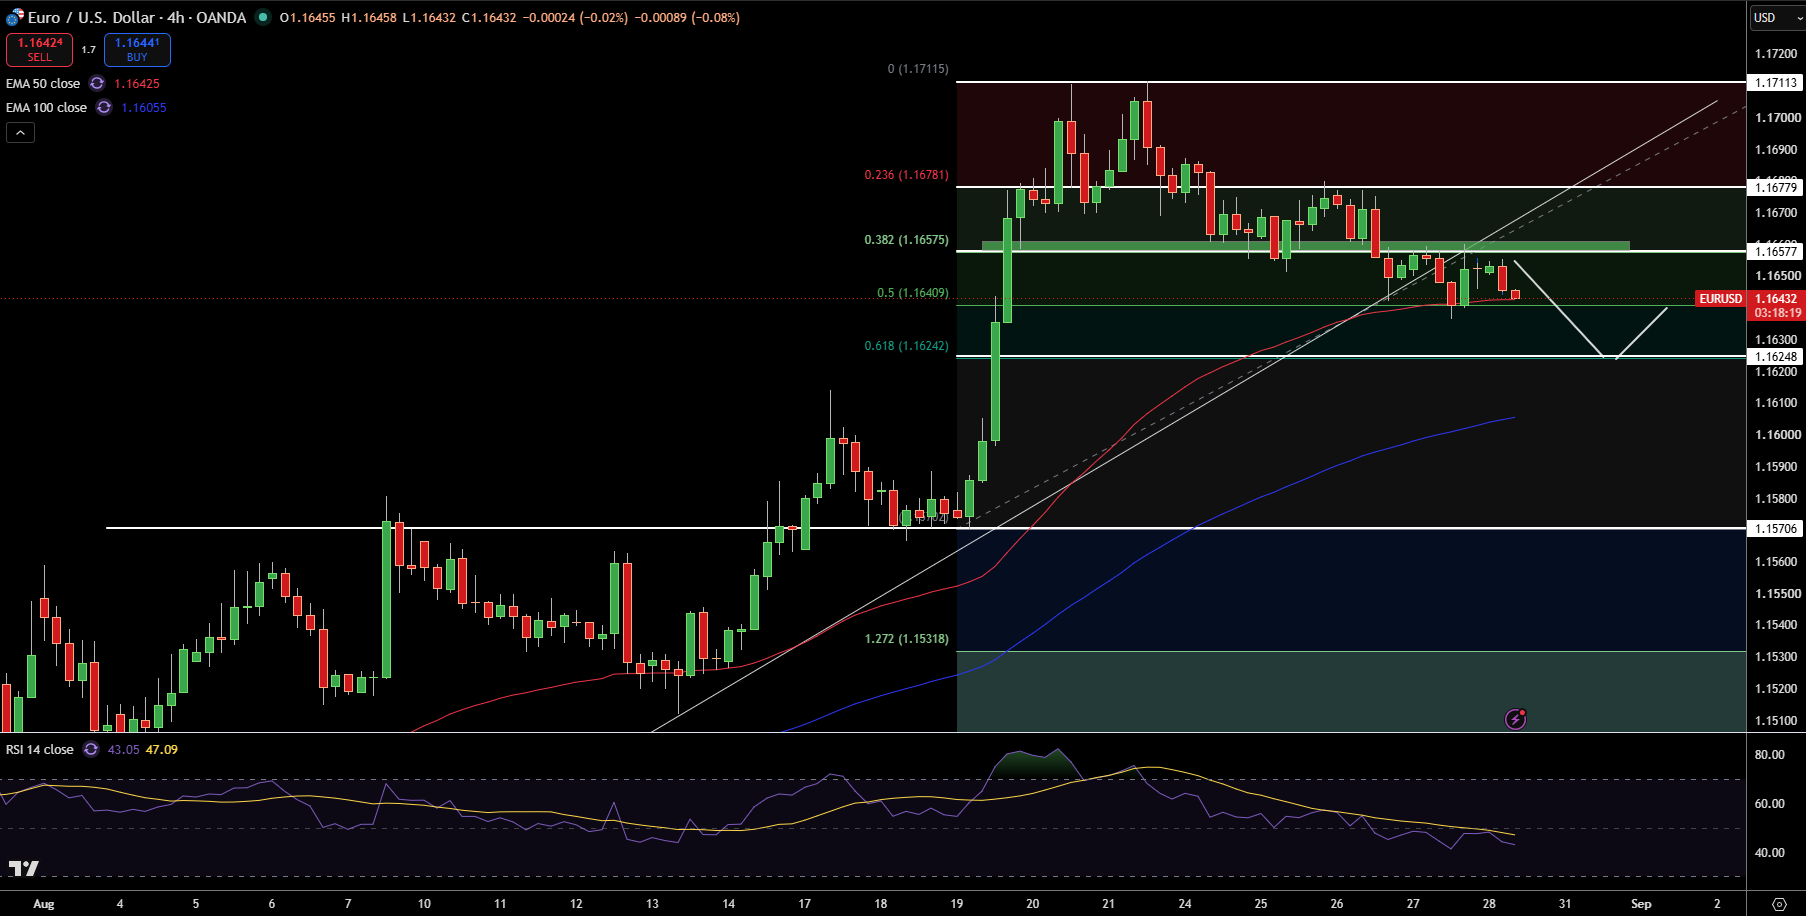Image resolution: width=1806 pixels, height=916 pixels.
Task: Click the 0.5 (1.16409) Fibonacci label
Action: click(x=912, y=293)
